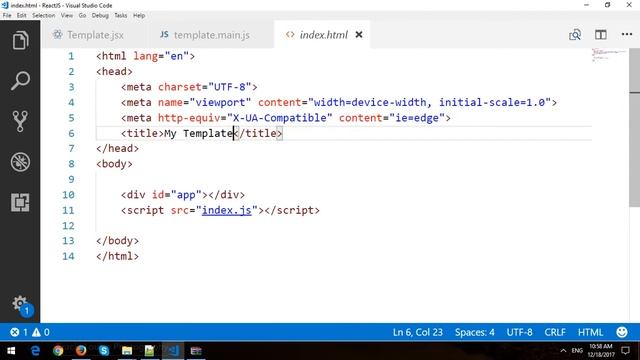Open the Search view in activity bar
Screen dimensions: 640x360
coord(20,81)
